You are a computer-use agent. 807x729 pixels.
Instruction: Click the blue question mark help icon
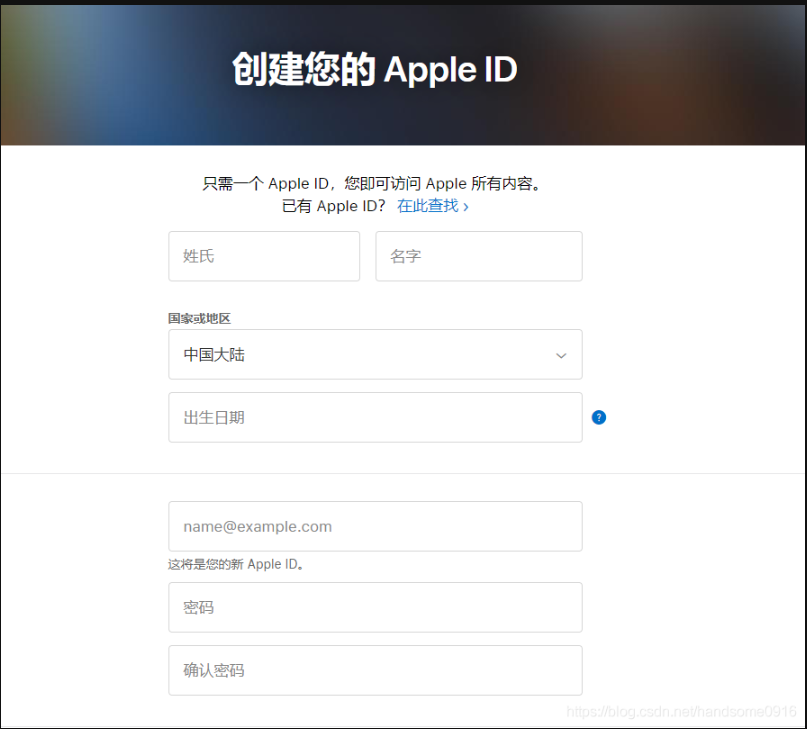coord(599,418)
